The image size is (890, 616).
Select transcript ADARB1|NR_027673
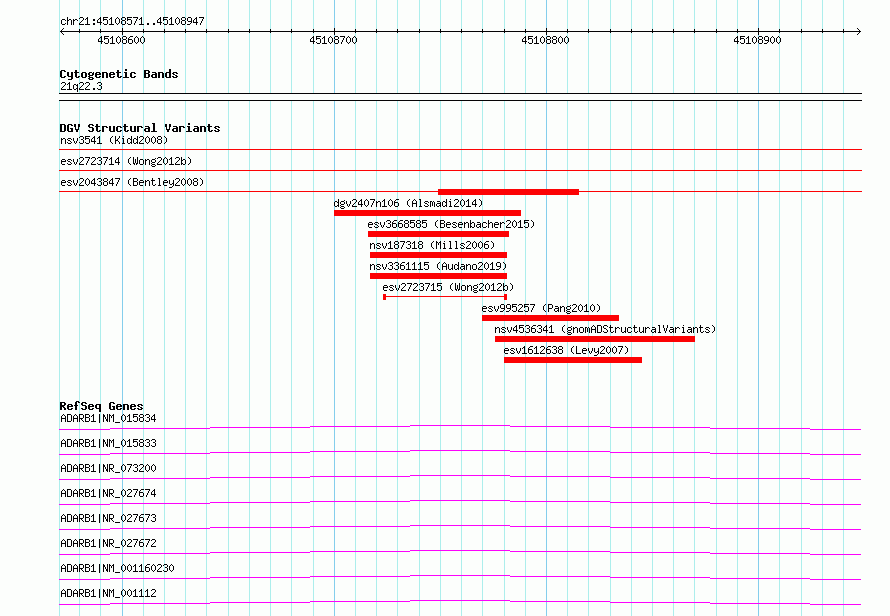pyautogui.click(x=108, y=518)
